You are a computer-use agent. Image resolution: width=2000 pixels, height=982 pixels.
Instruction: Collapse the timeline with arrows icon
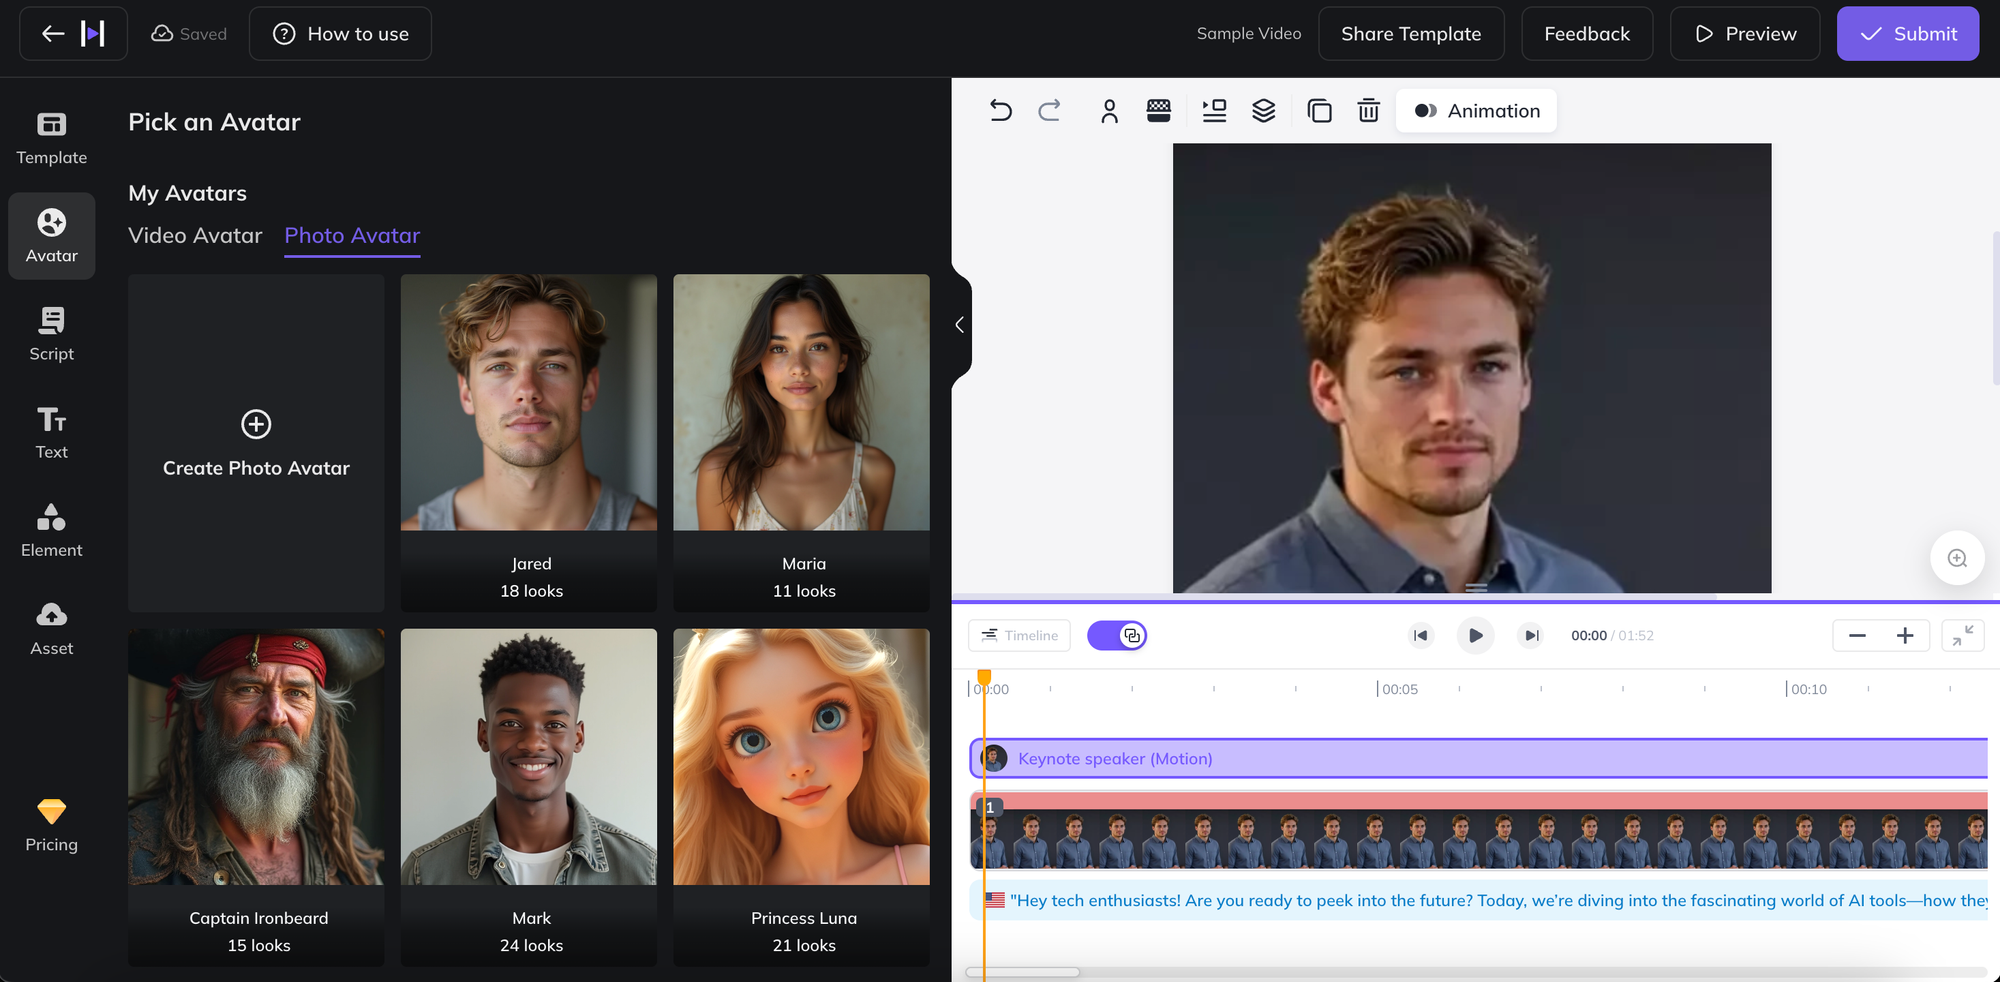pyautogui.click(x=1963, y=636)
